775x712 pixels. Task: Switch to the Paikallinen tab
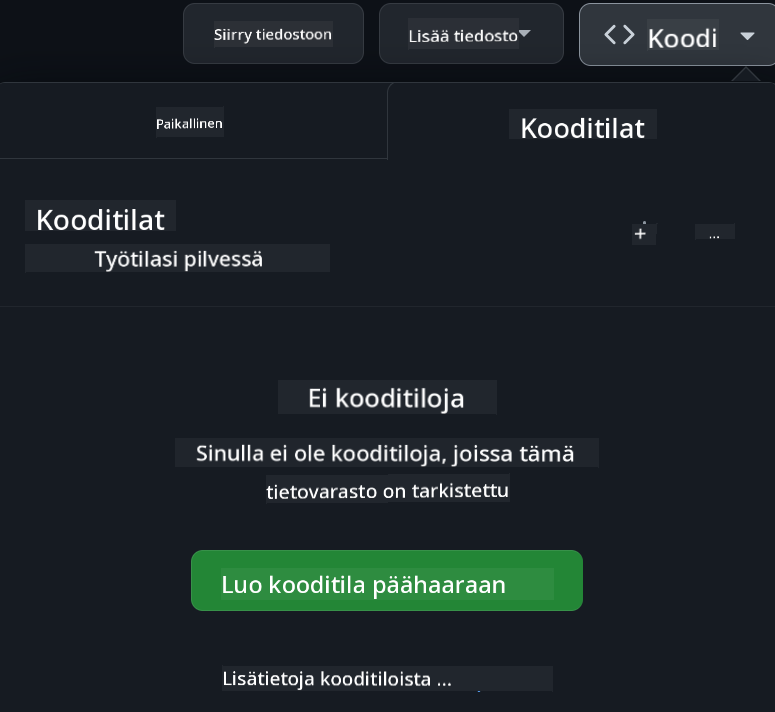point(189,124)
